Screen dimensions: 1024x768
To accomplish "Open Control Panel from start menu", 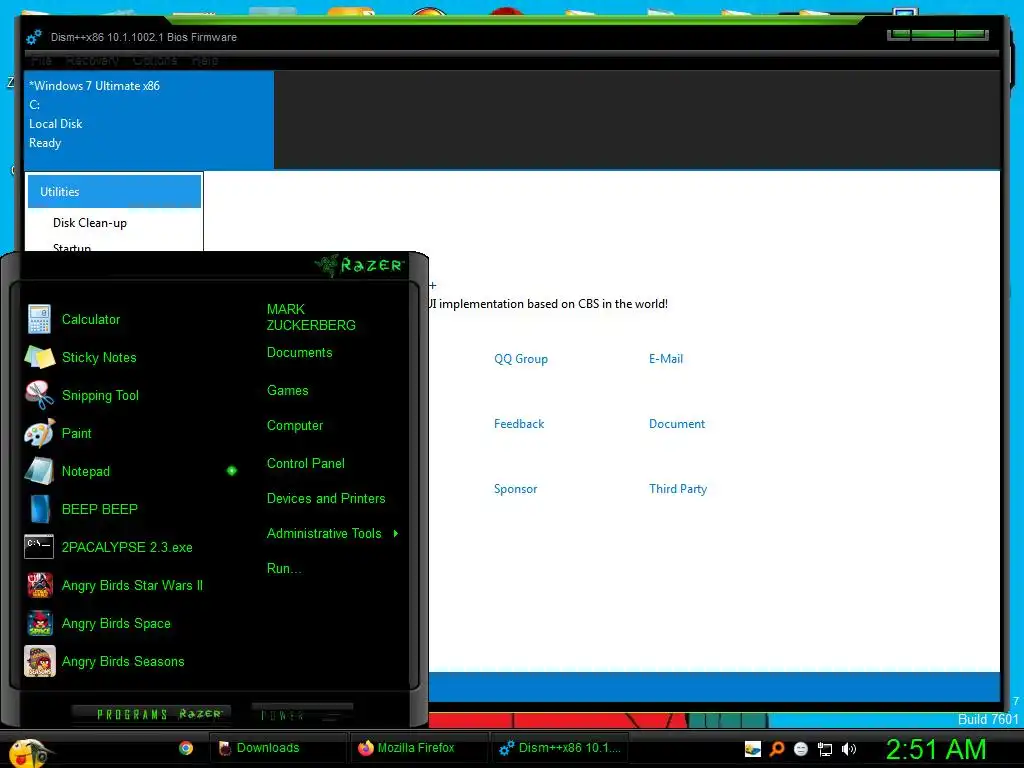I will pyautogui.click(x=306, y=464).
